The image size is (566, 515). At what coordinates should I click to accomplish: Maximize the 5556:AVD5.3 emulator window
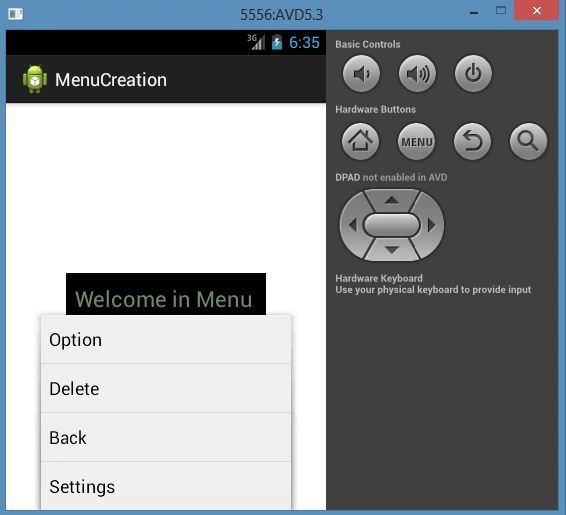pyautogui.click(x=501, y=11)
